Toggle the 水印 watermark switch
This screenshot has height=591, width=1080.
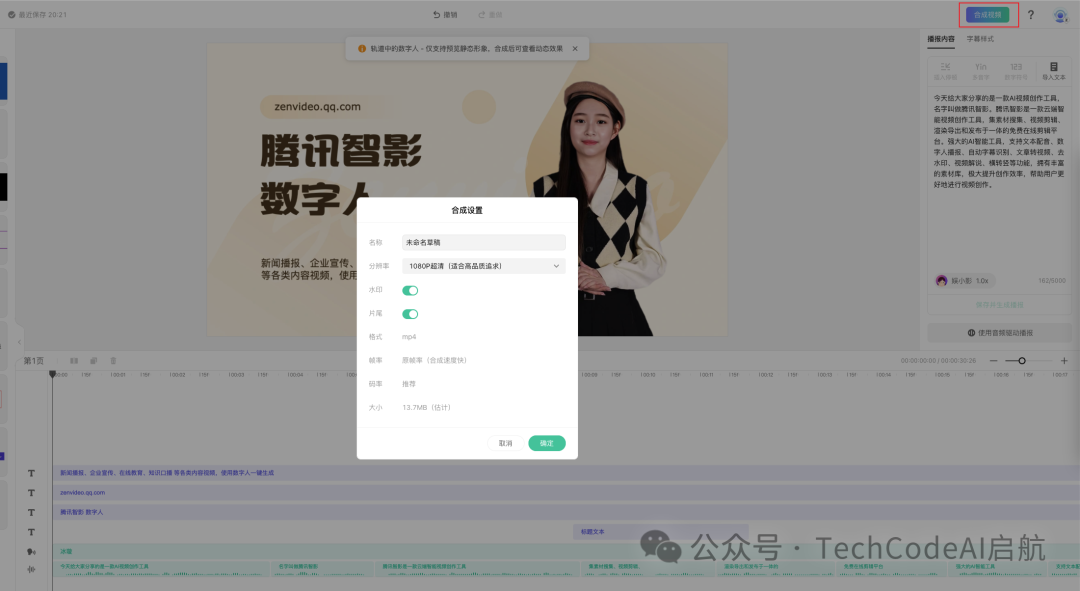click(x=410, y=290)
